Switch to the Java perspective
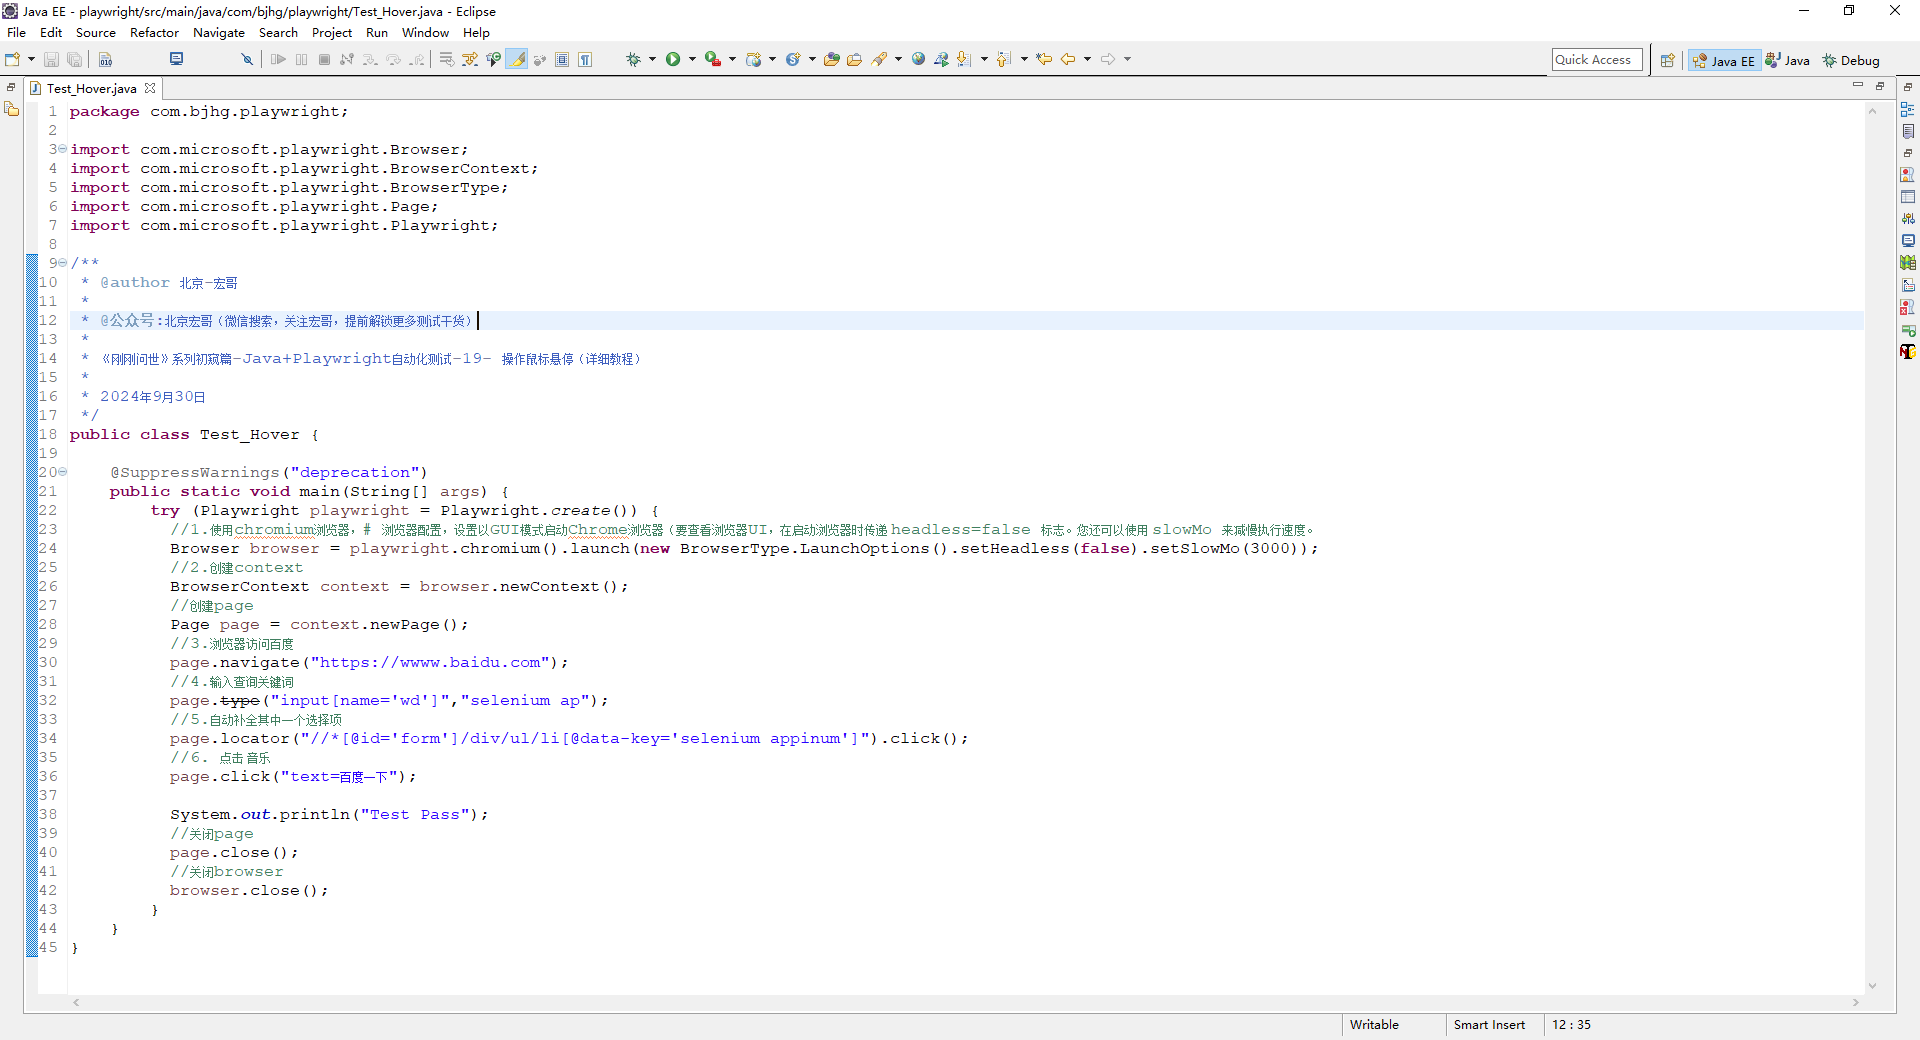Screen dimensions: 1920x1040 point(1788,61)
